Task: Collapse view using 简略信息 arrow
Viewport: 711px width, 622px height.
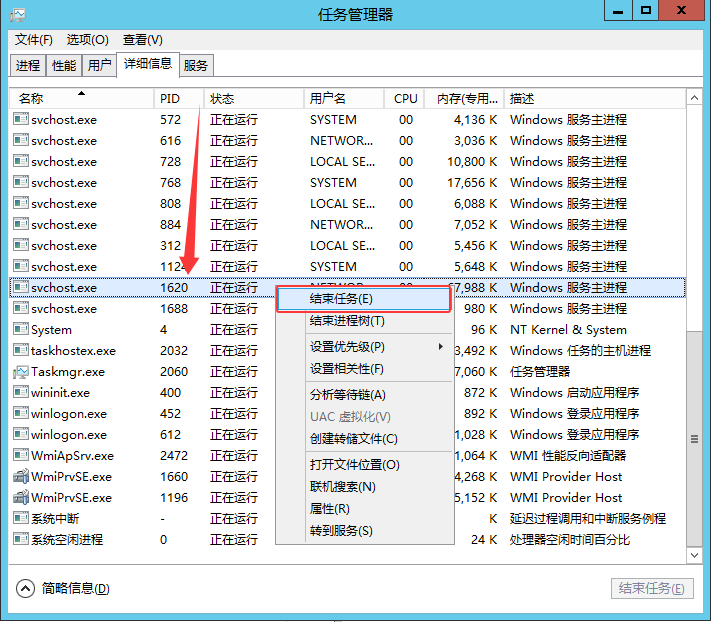Action: (26, 588)
